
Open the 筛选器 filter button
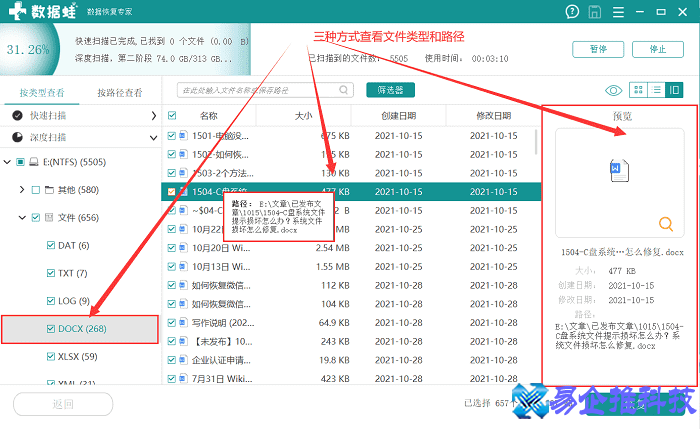390,90
